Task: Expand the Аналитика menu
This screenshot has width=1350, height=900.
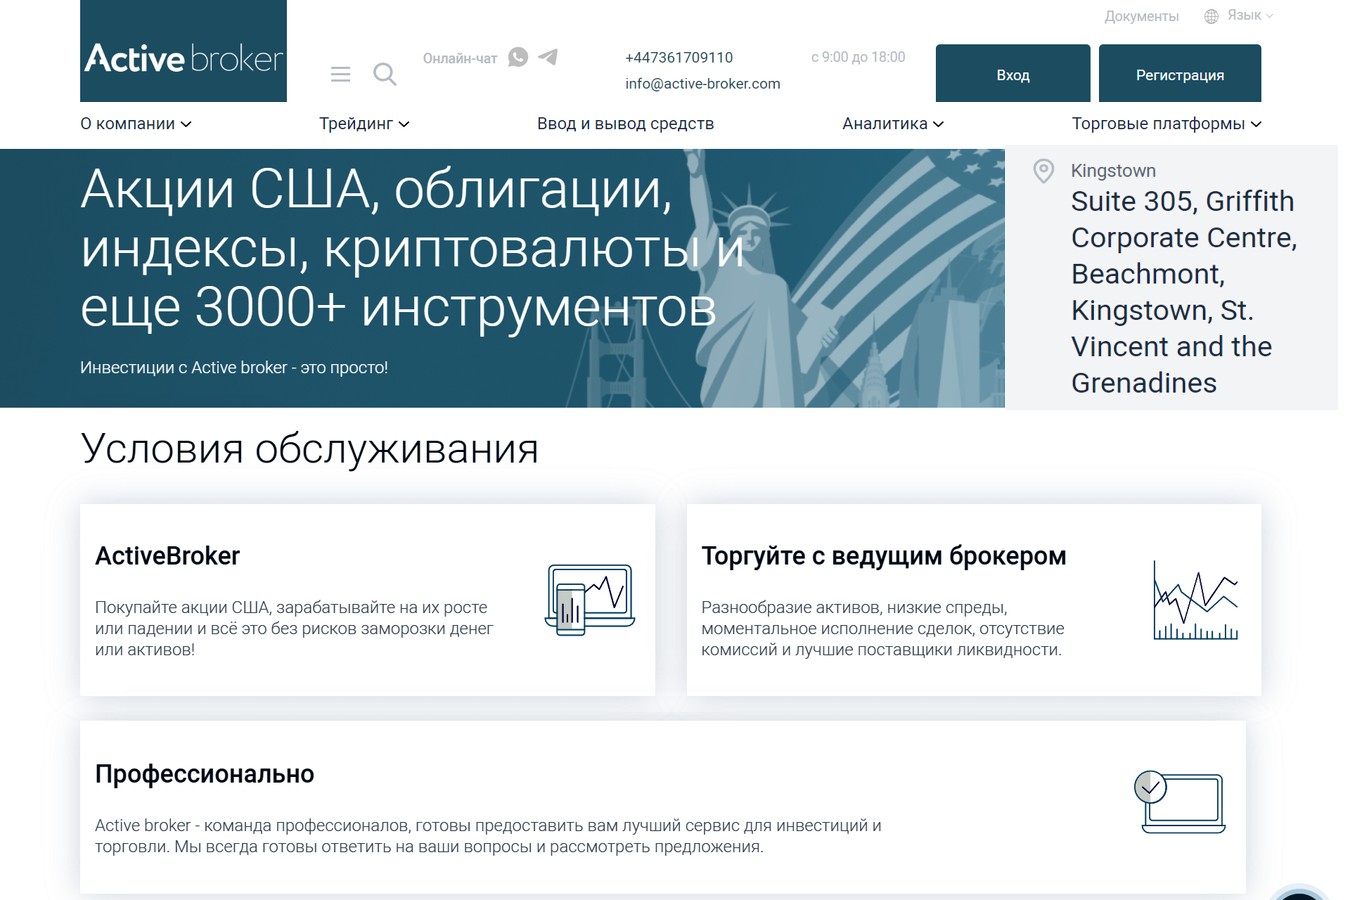Action: (893, 124)
